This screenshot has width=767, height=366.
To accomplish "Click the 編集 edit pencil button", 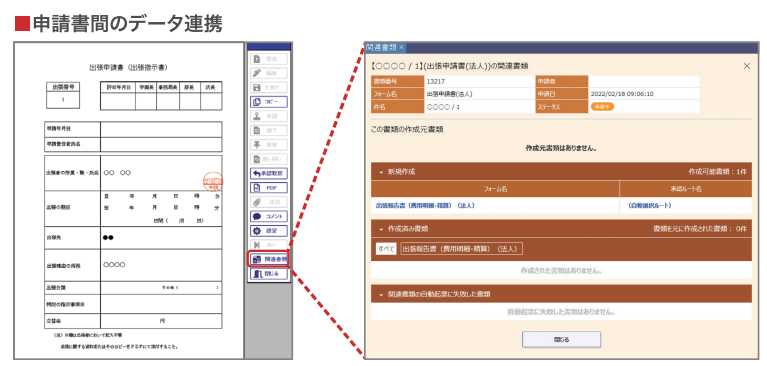I will coord(269,73).
